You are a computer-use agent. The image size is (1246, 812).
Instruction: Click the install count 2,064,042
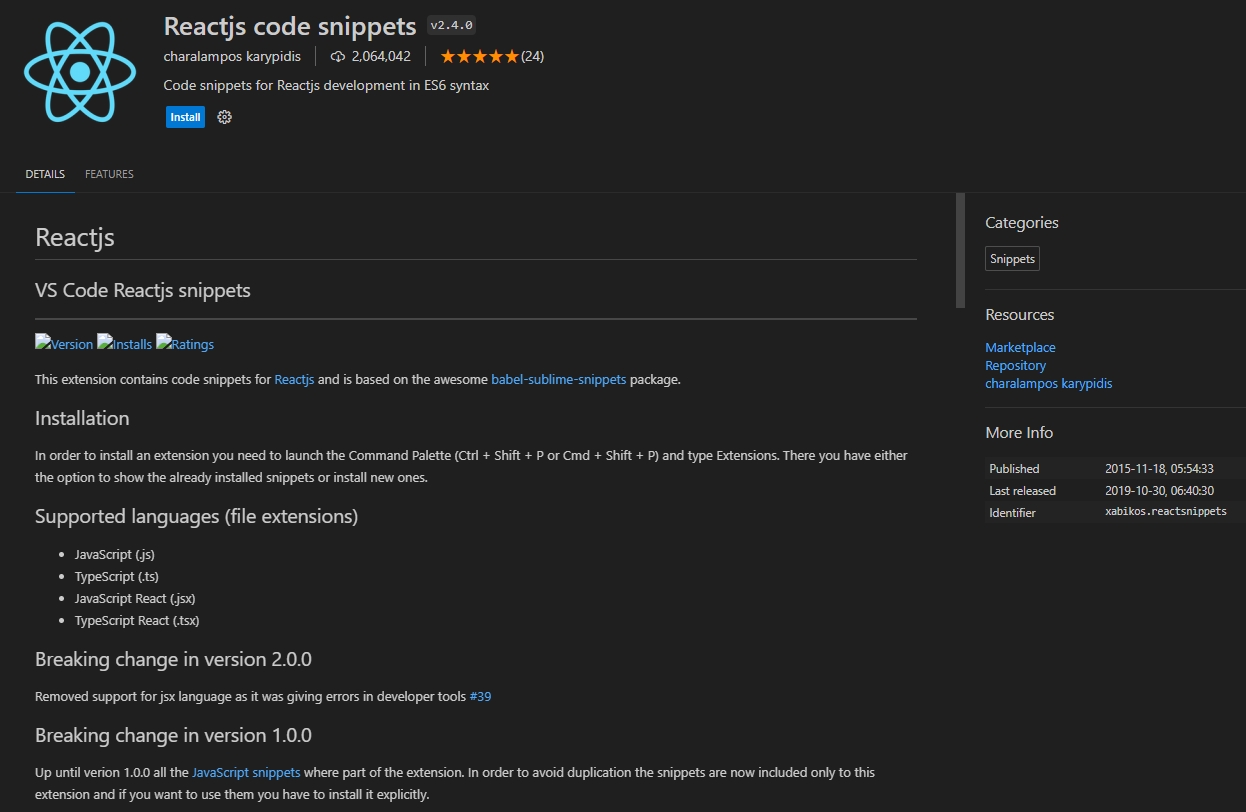point(381,56)
